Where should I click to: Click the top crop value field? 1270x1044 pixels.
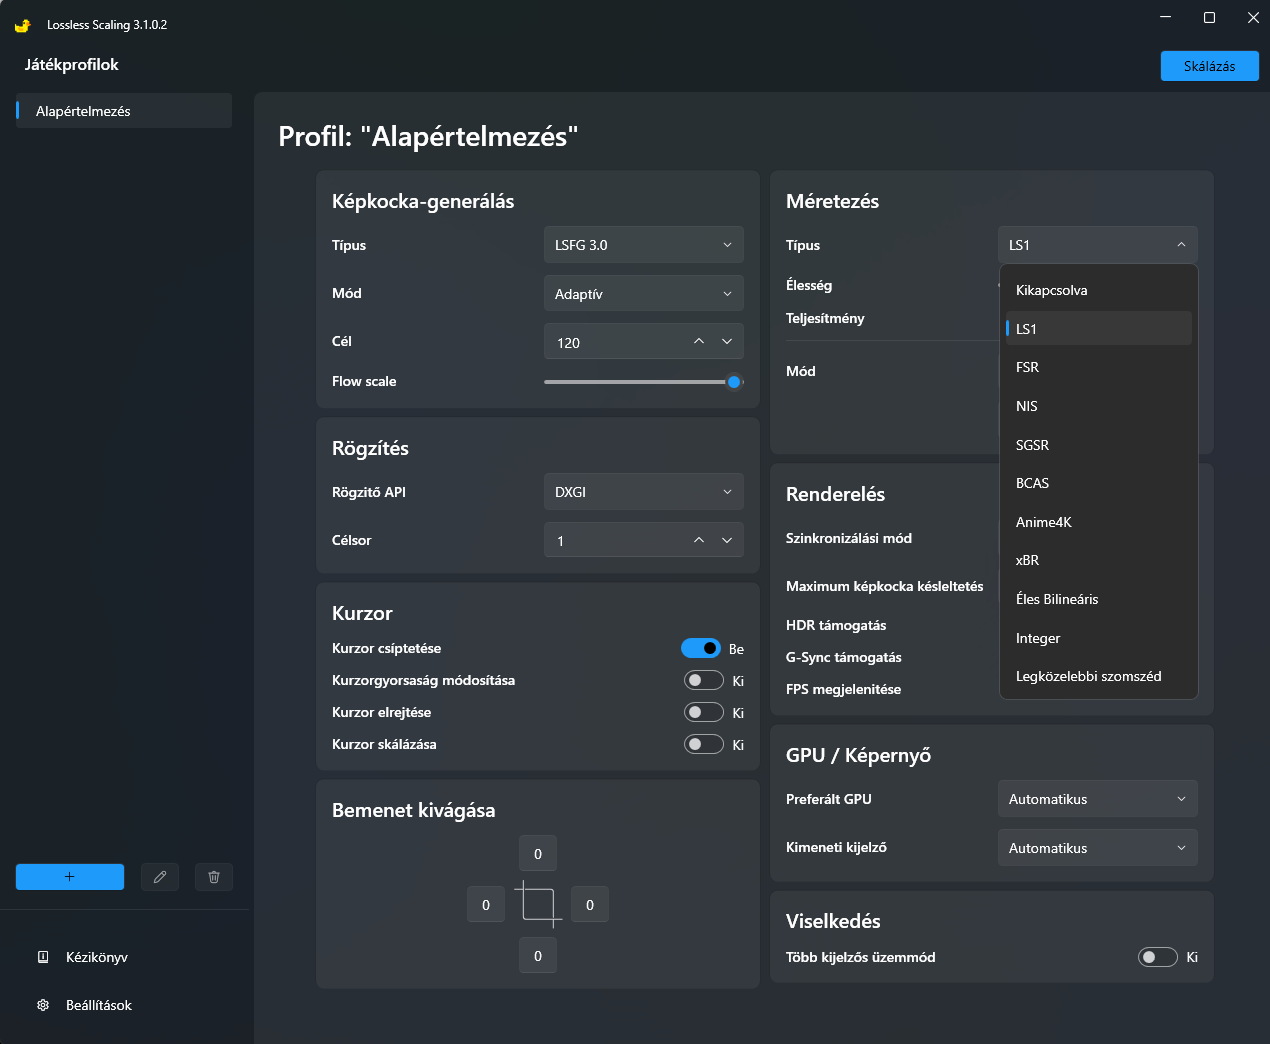[538, 854]
